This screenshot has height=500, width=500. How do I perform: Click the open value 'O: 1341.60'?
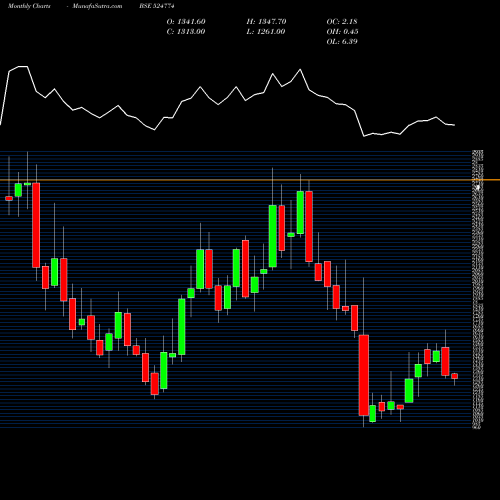(186, 22)
